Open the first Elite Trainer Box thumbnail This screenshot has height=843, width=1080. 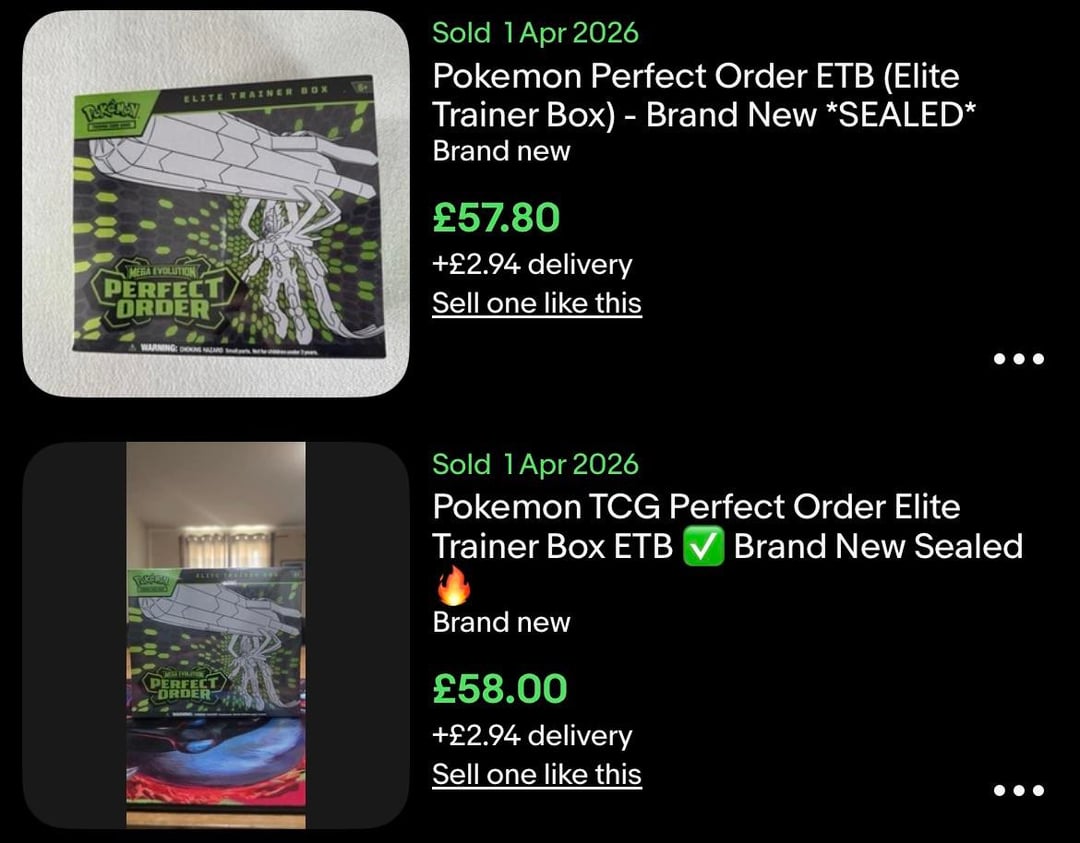tap(216, 204)
